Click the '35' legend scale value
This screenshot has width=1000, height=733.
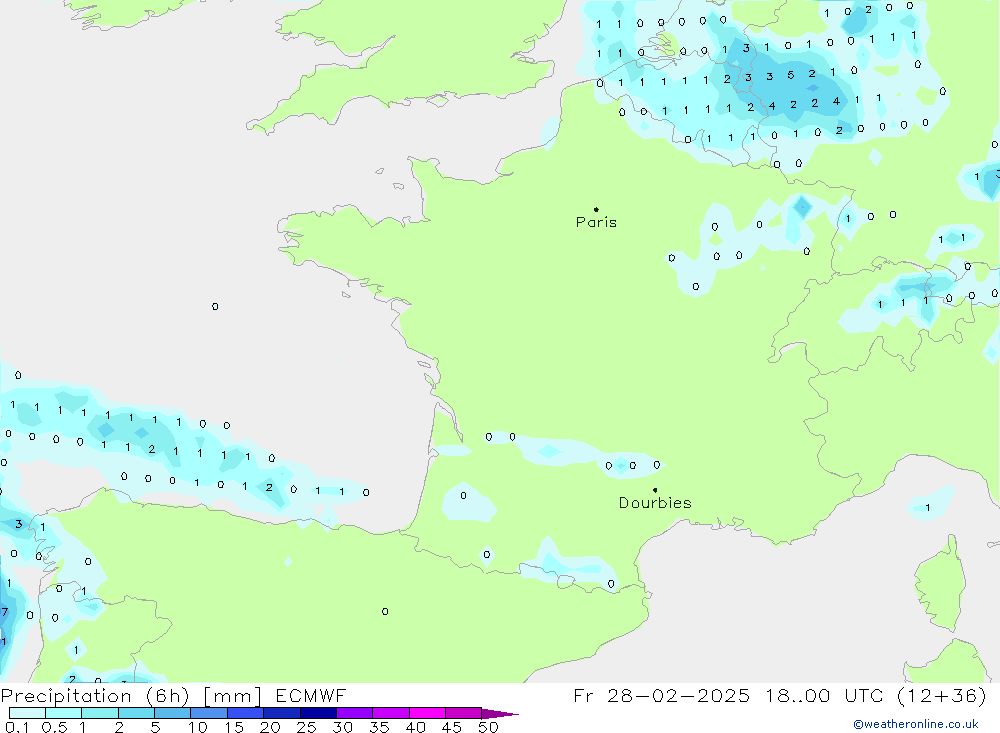pyautogui.click(x=379, y=727)
